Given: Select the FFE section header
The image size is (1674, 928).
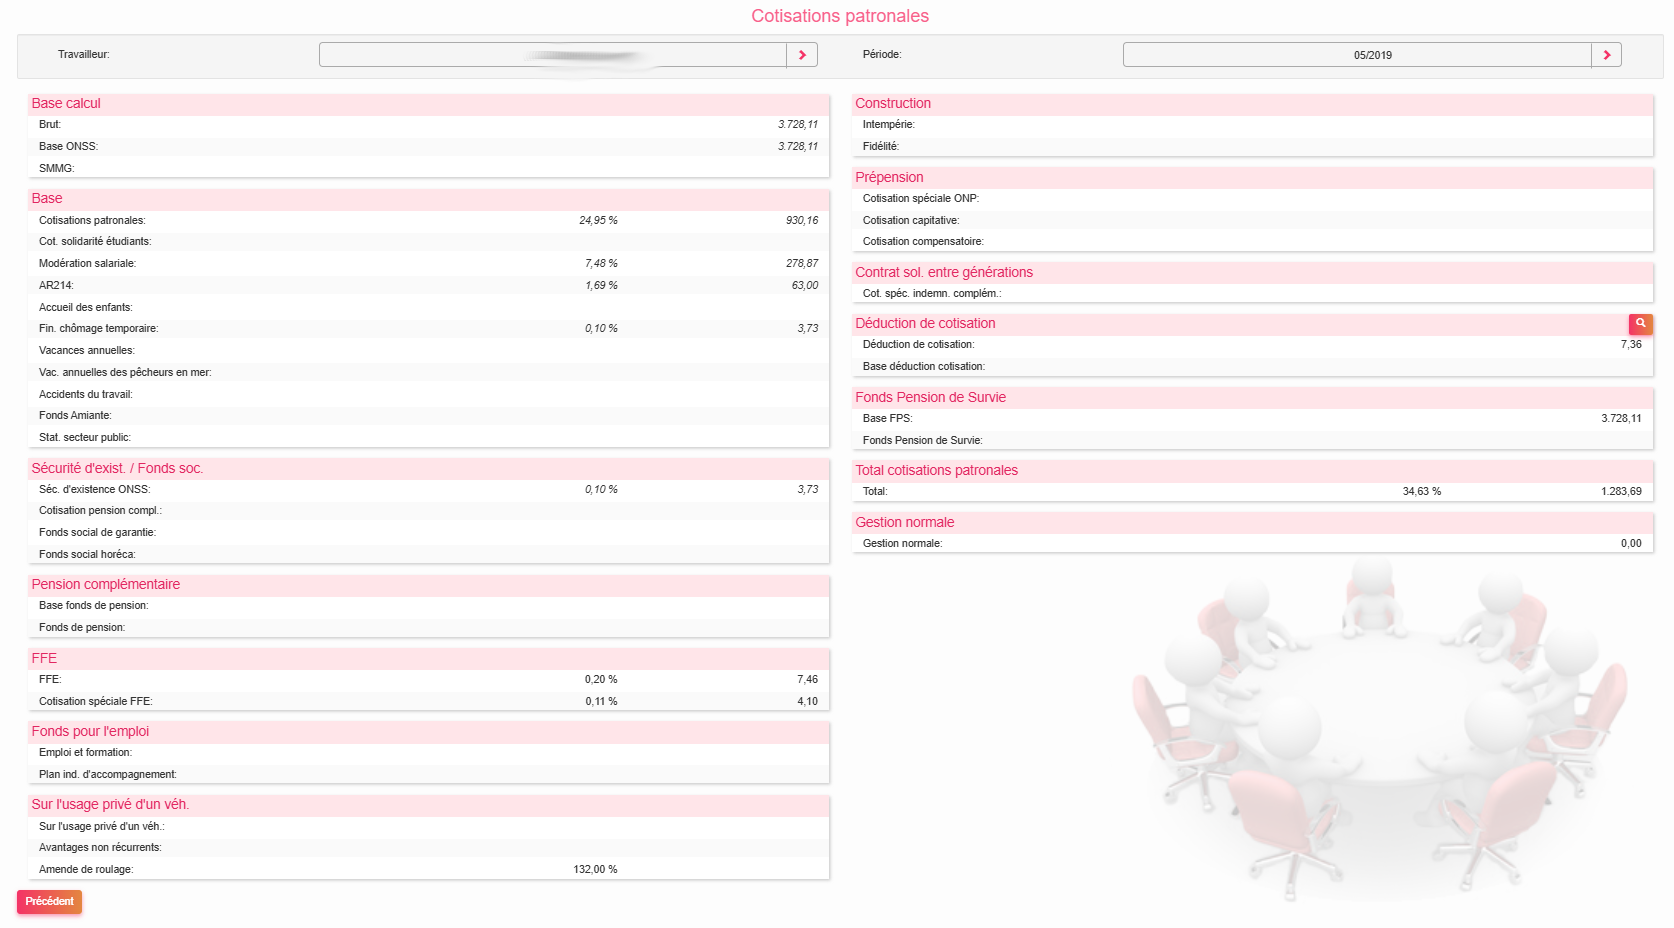Looking at the screenshot, I should pyautogui.click(x=44, y=658).
